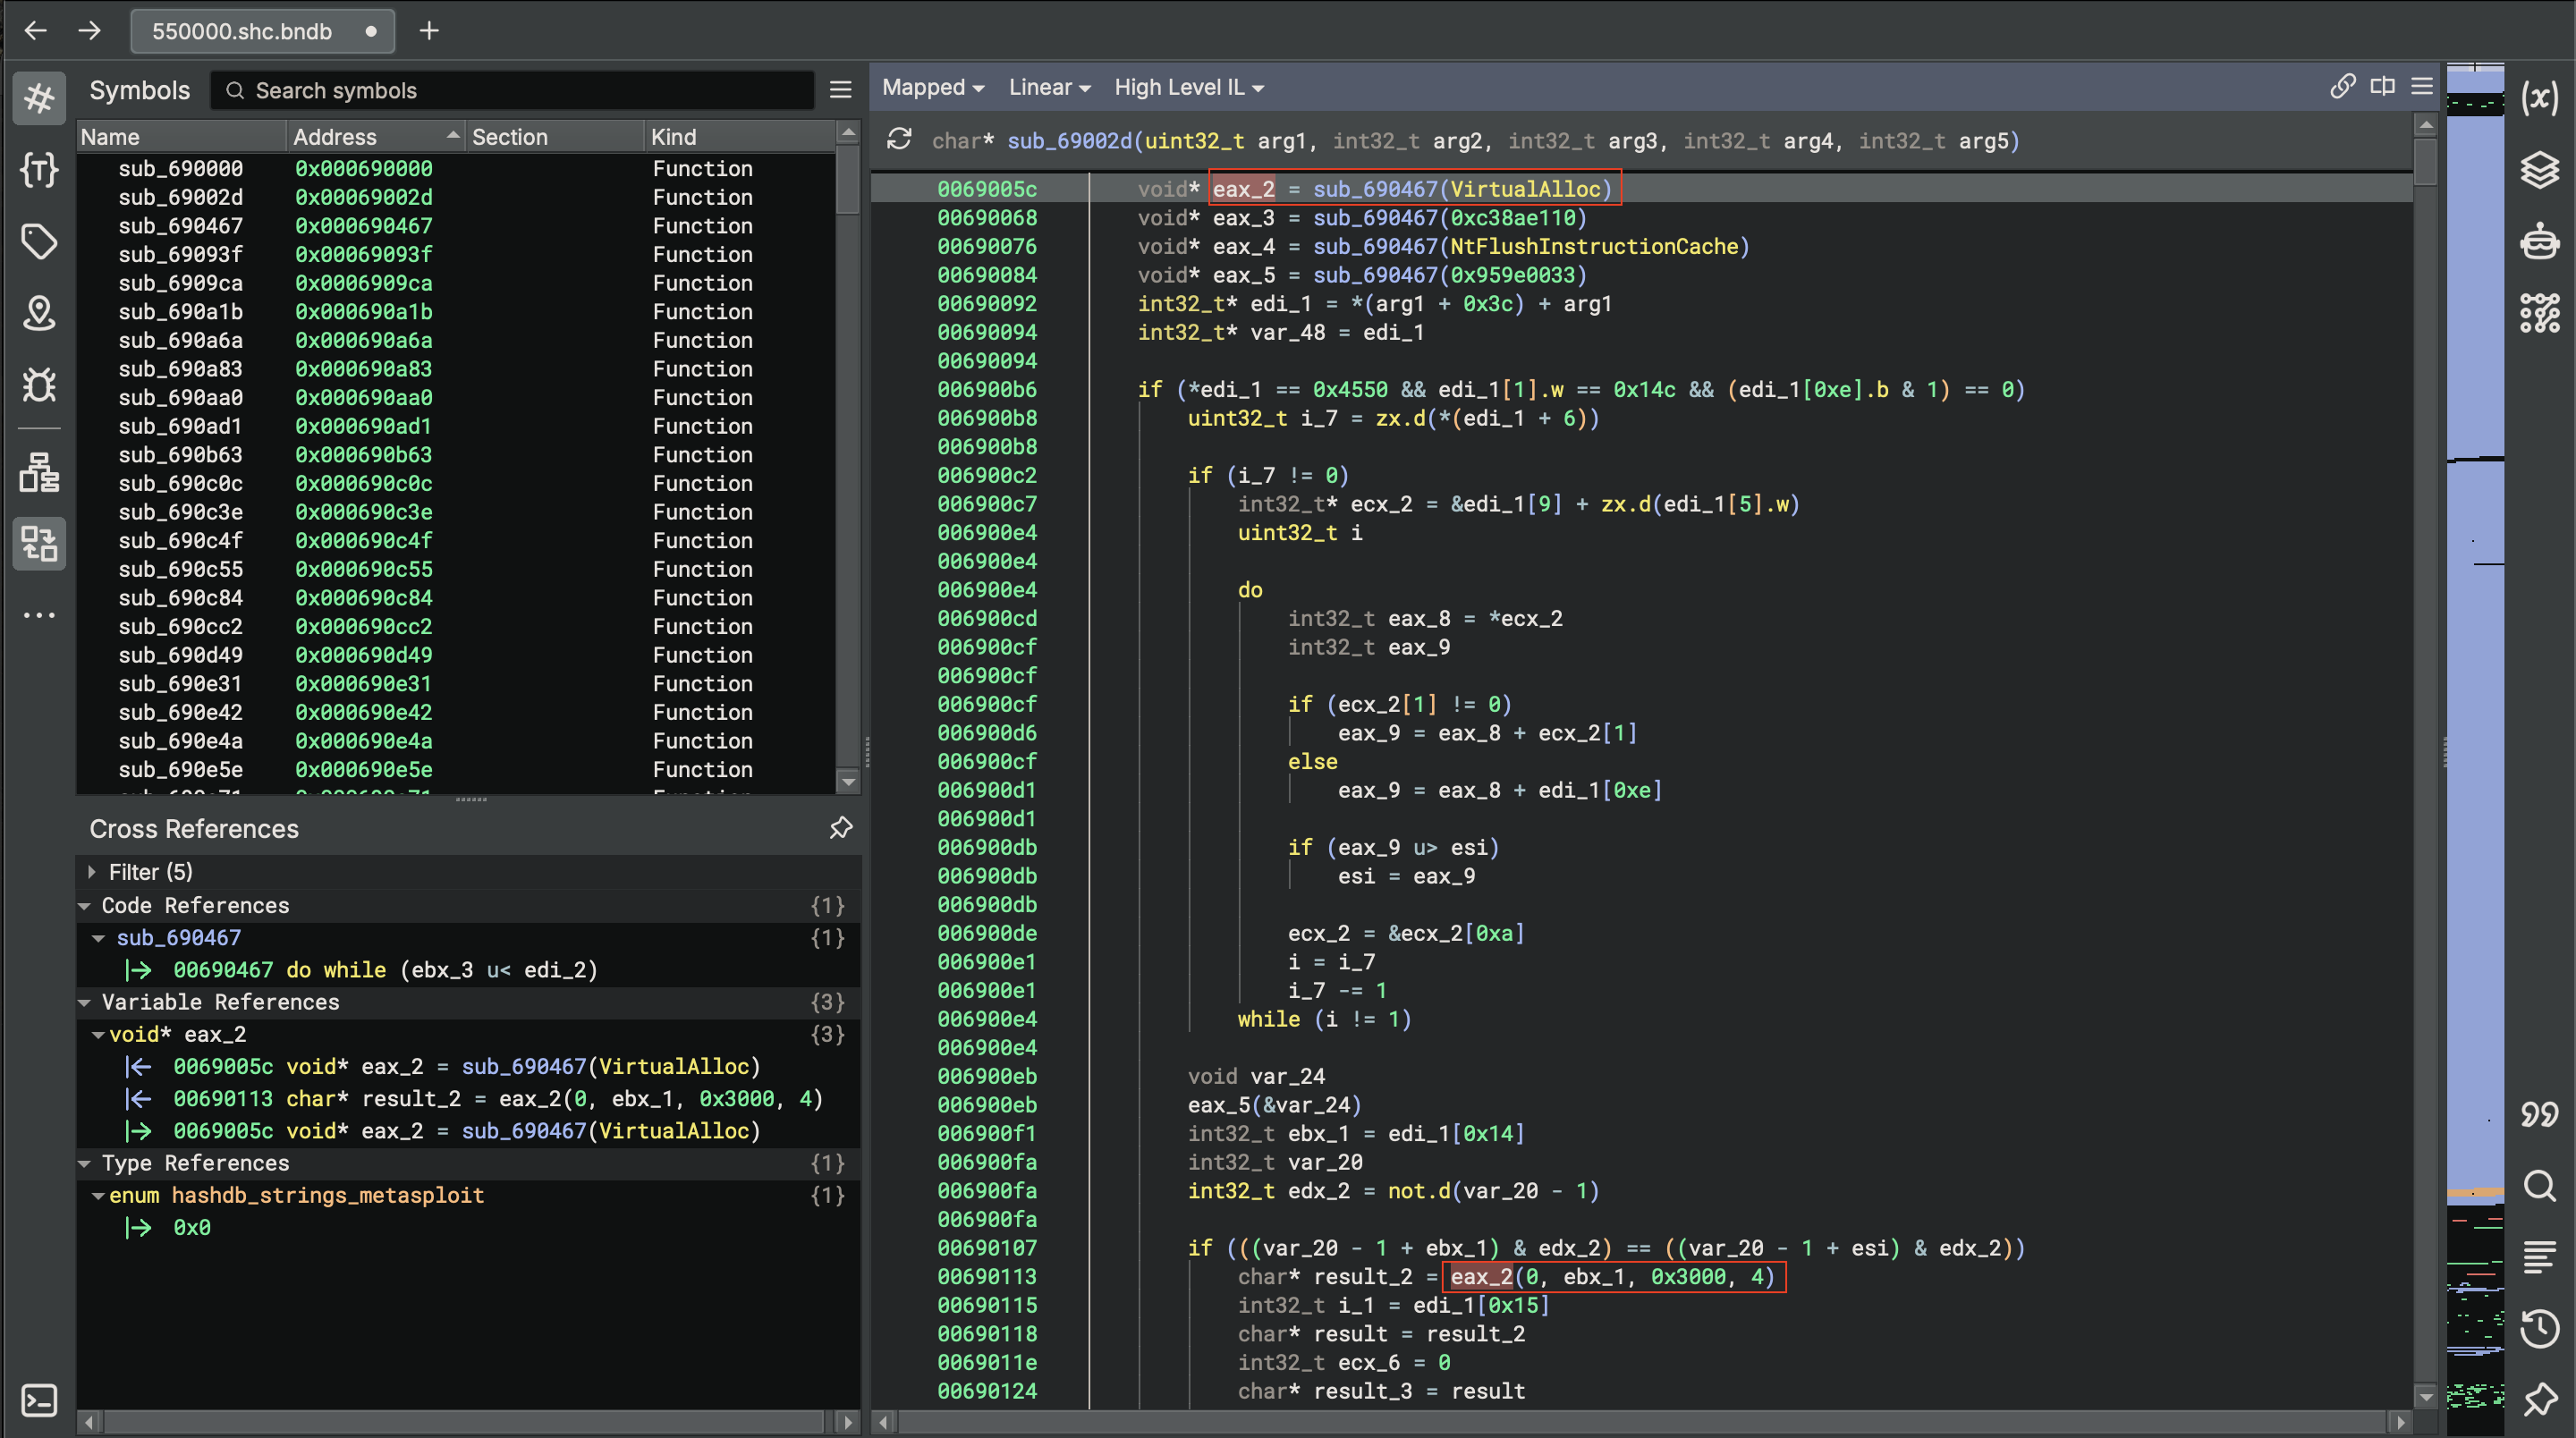
Task: Open the Stack layers icon
Action: coord(2539,170)
